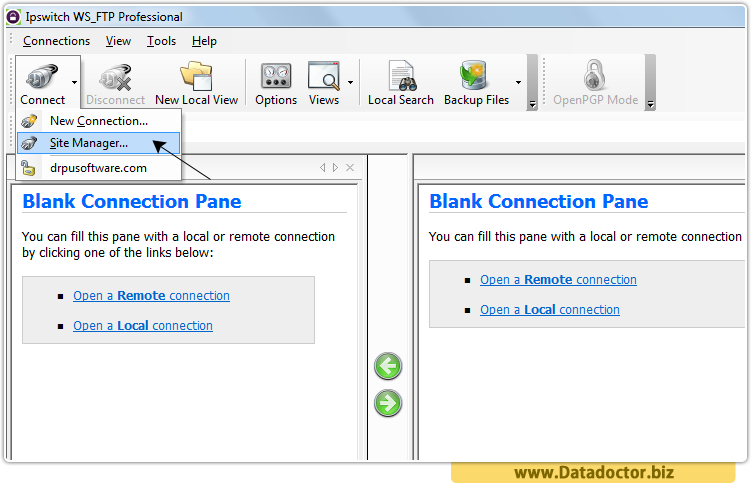Click the Backup Files toolbar icon

(x=474, y=75)
